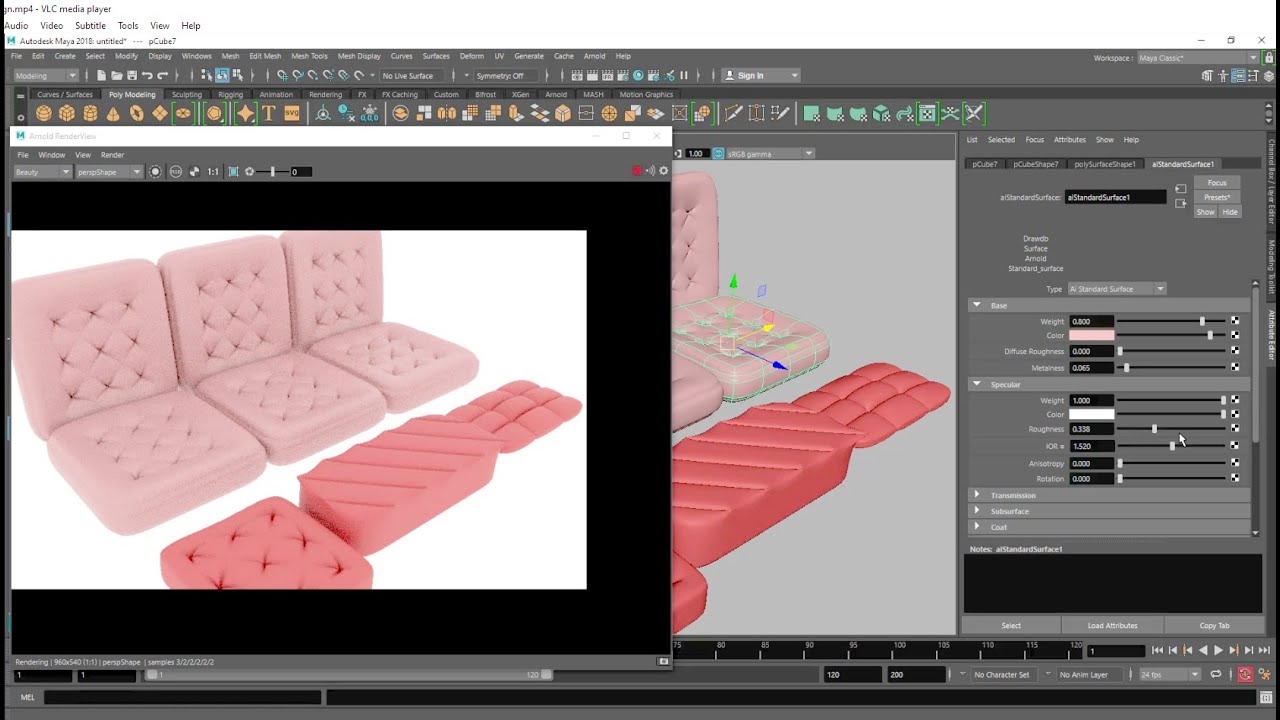Screen dimensions: 1280x720
Task: Create a polygon cube from the shelf
Action: click(x=67, y=114)
